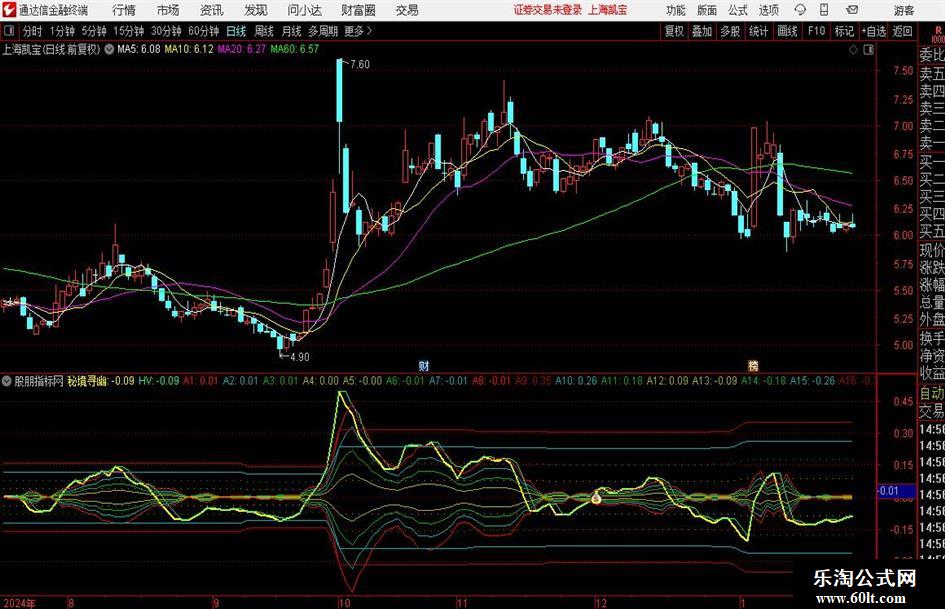The width and height of the screenshot is (945, 609).
Task: Switch to the 1分钟 period
Action: tap(61, 31)
